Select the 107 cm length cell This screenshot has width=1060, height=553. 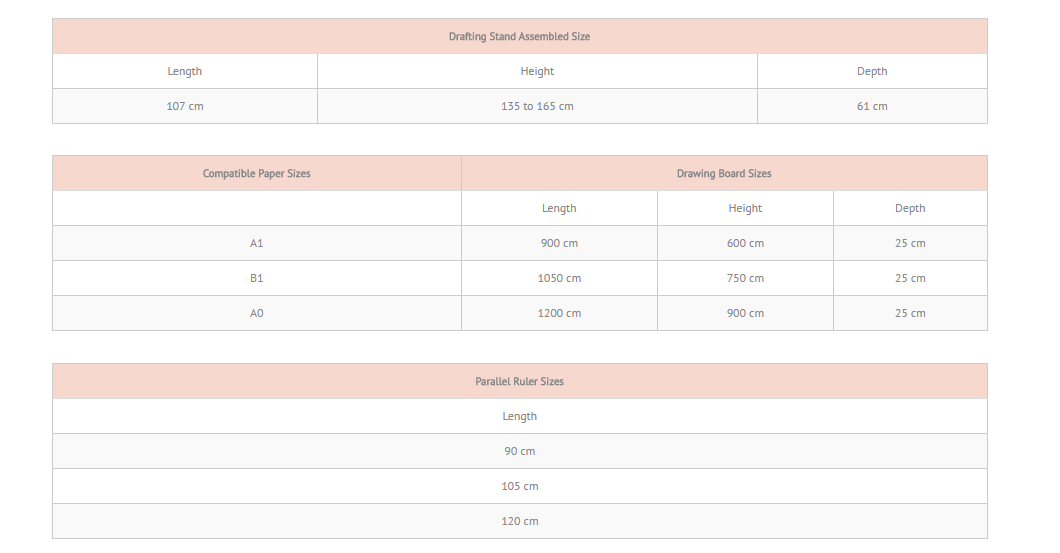(185, 106)
